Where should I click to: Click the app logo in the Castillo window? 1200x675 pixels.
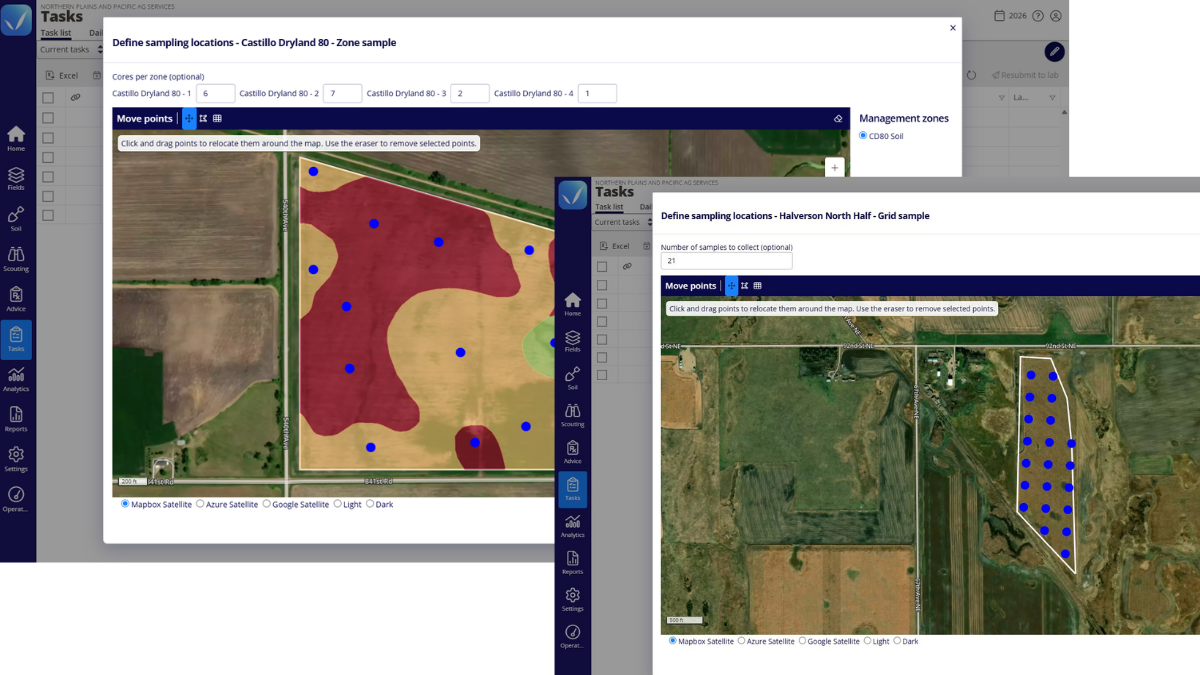[16, 19]
